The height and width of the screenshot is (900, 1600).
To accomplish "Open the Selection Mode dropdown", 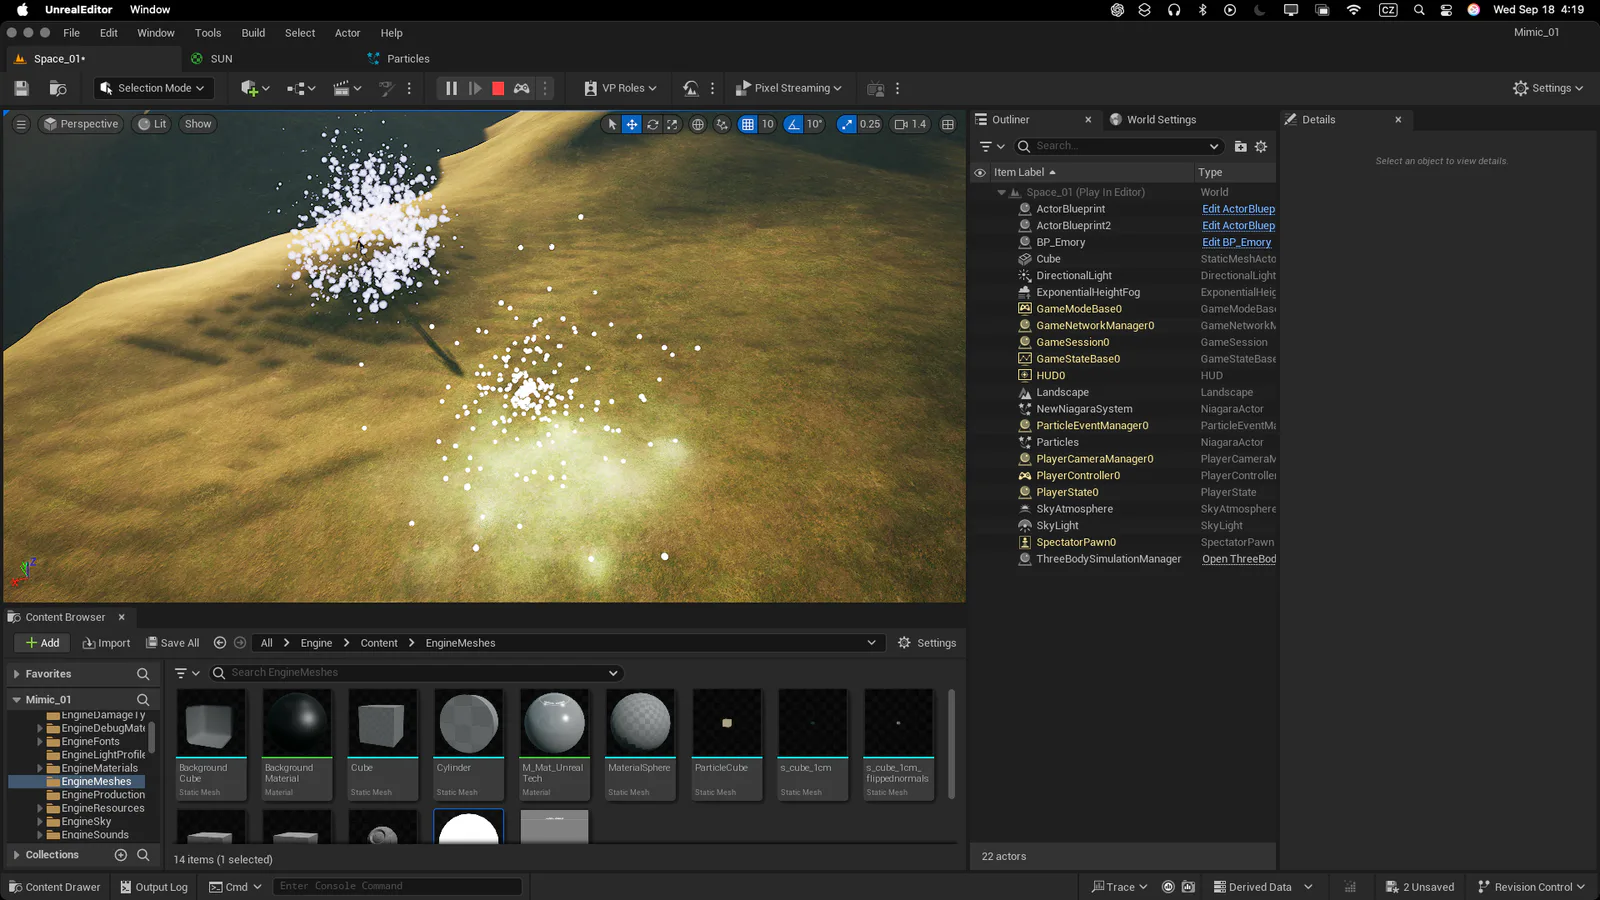I will tap(153, 88).
